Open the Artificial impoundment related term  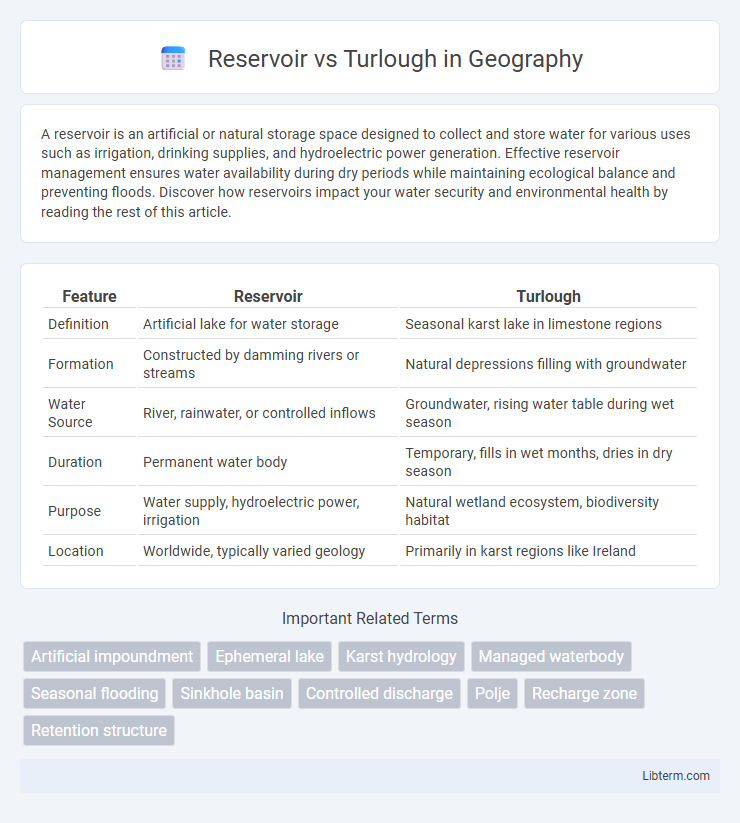pyautogui.click(x=112, y=656)
